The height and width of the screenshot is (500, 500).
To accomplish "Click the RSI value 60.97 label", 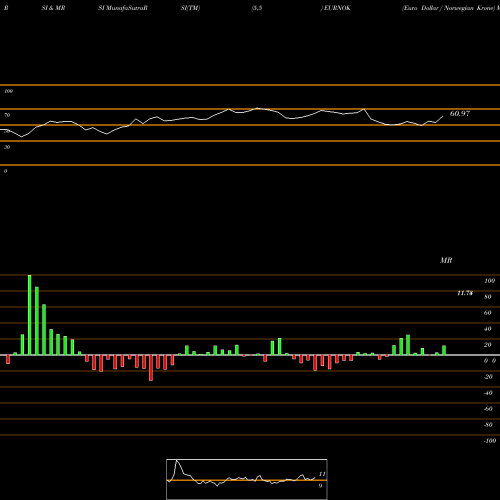I will (460, 114).
